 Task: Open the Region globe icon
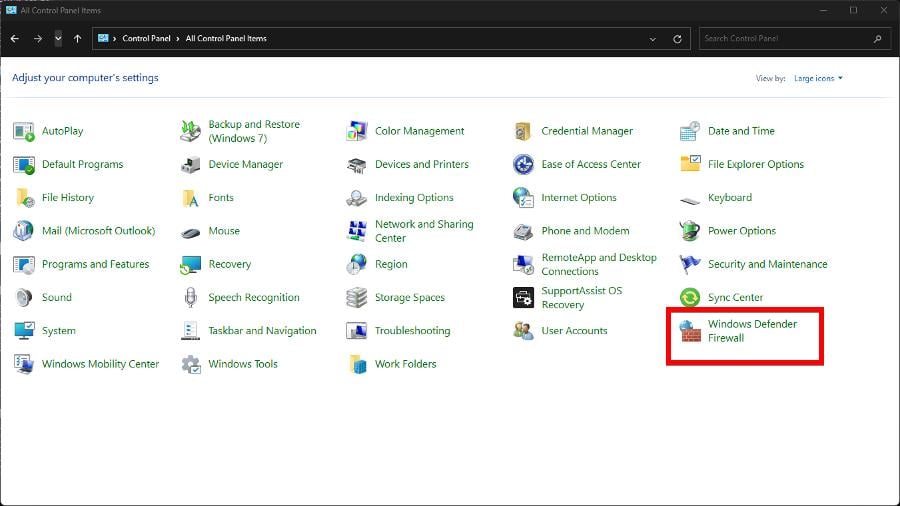[x=356, y=264]
